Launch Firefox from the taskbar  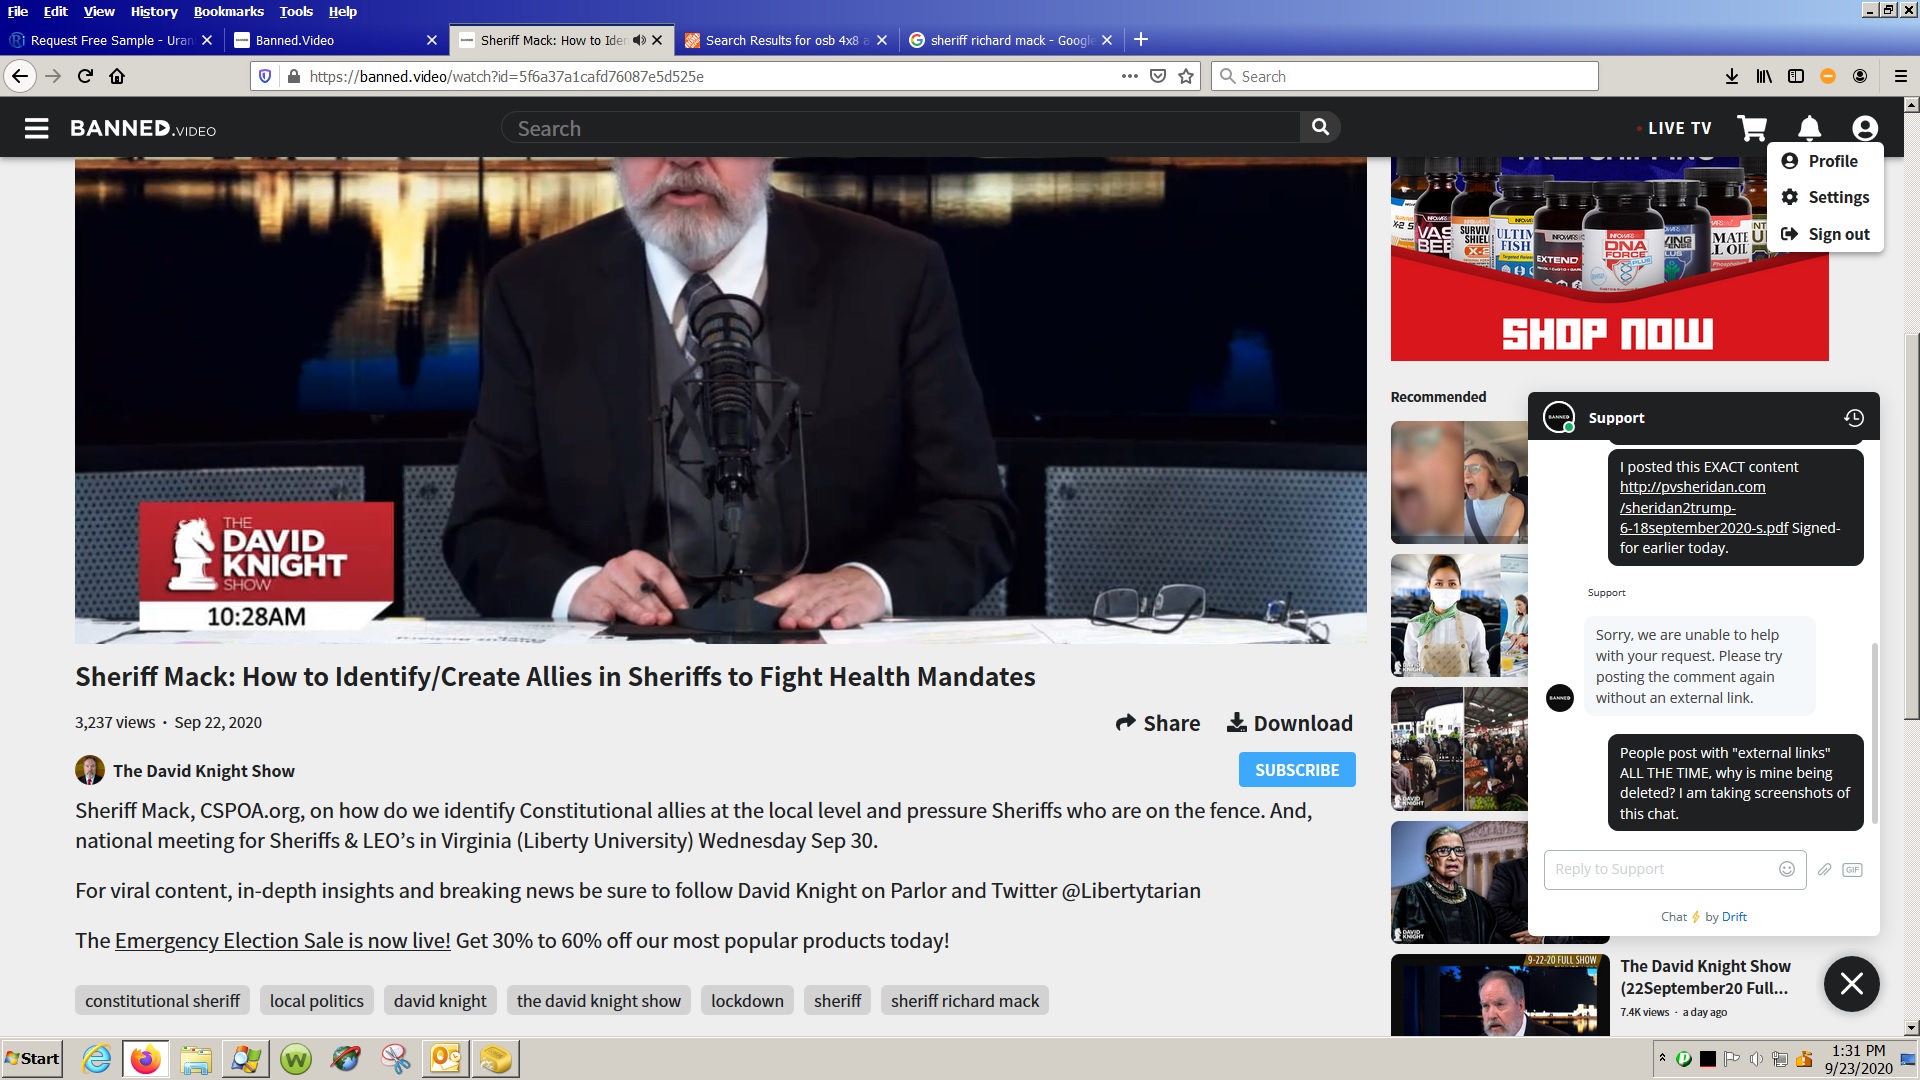[x=145, y=1059]
